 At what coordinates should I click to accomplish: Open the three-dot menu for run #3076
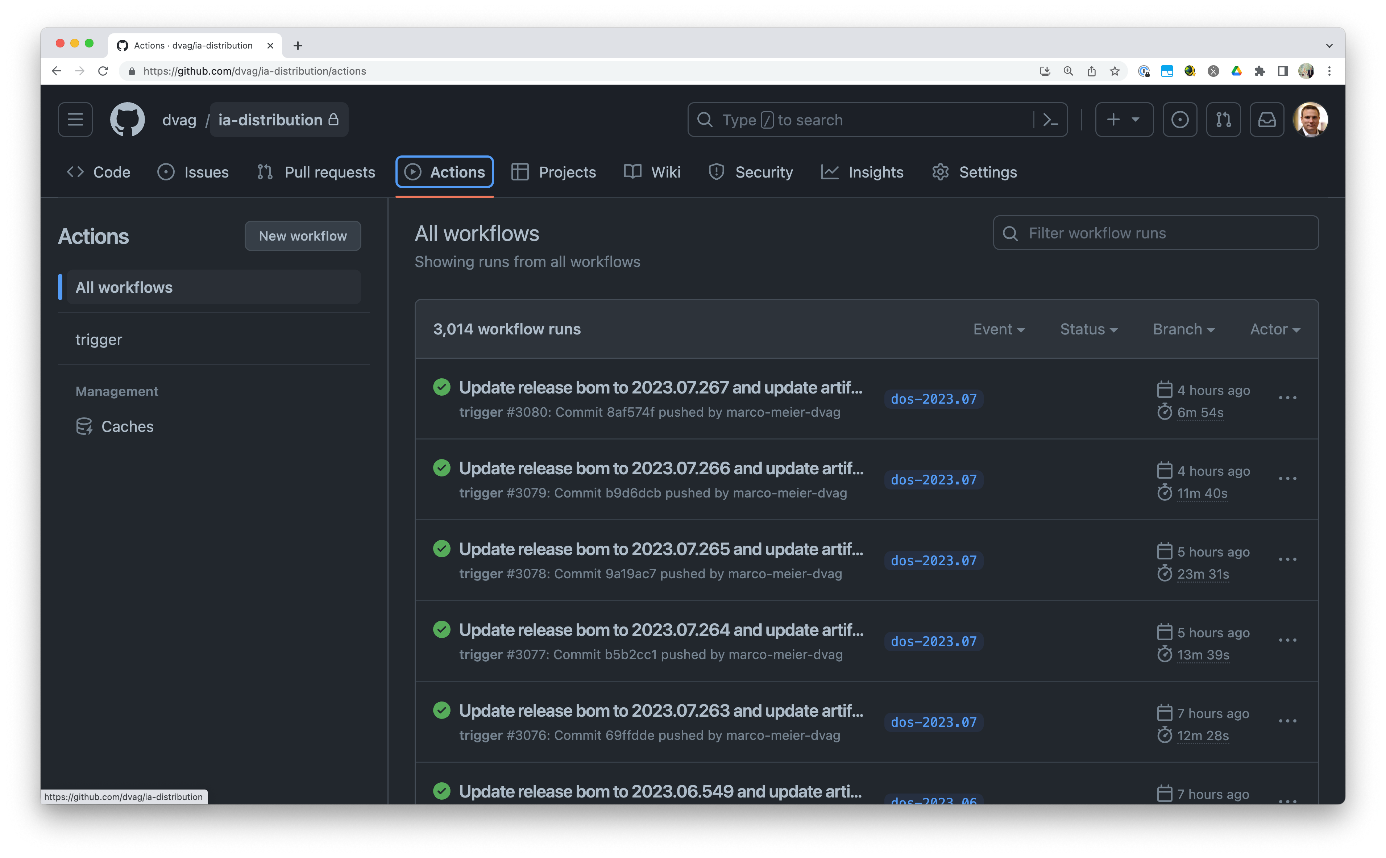[1288, 721]
